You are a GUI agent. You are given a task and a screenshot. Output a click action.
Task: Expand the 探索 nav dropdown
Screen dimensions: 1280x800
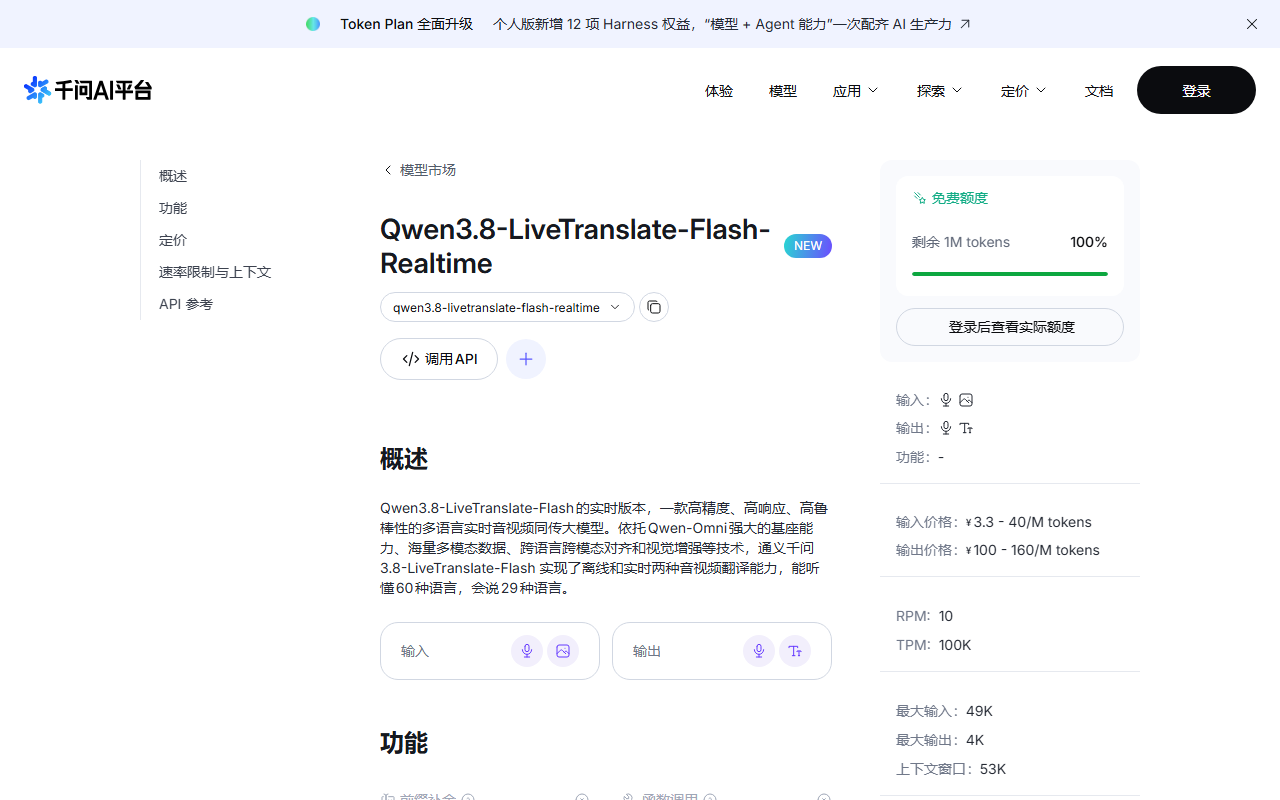coord(939,91)
